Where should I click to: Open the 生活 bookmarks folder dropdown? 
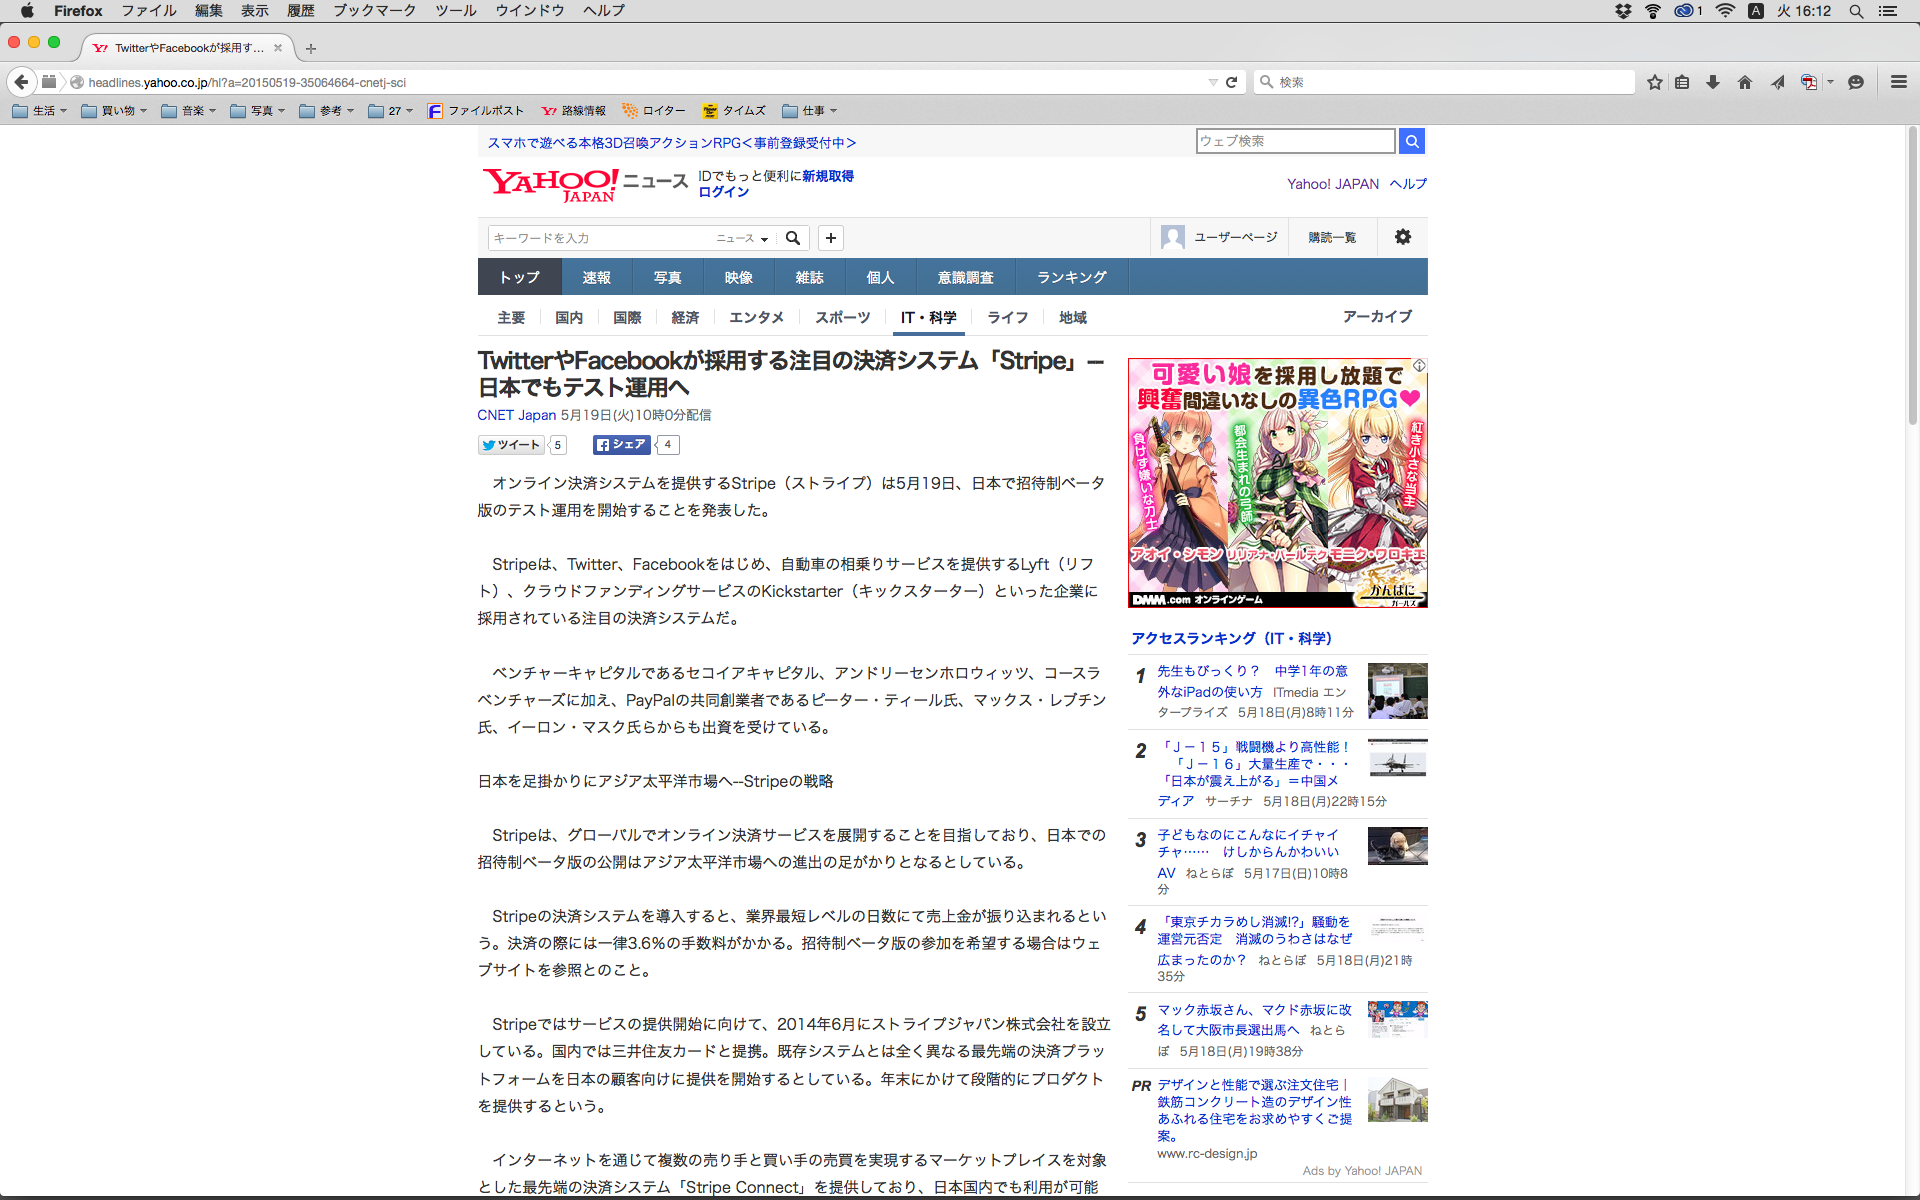point(40,111)
